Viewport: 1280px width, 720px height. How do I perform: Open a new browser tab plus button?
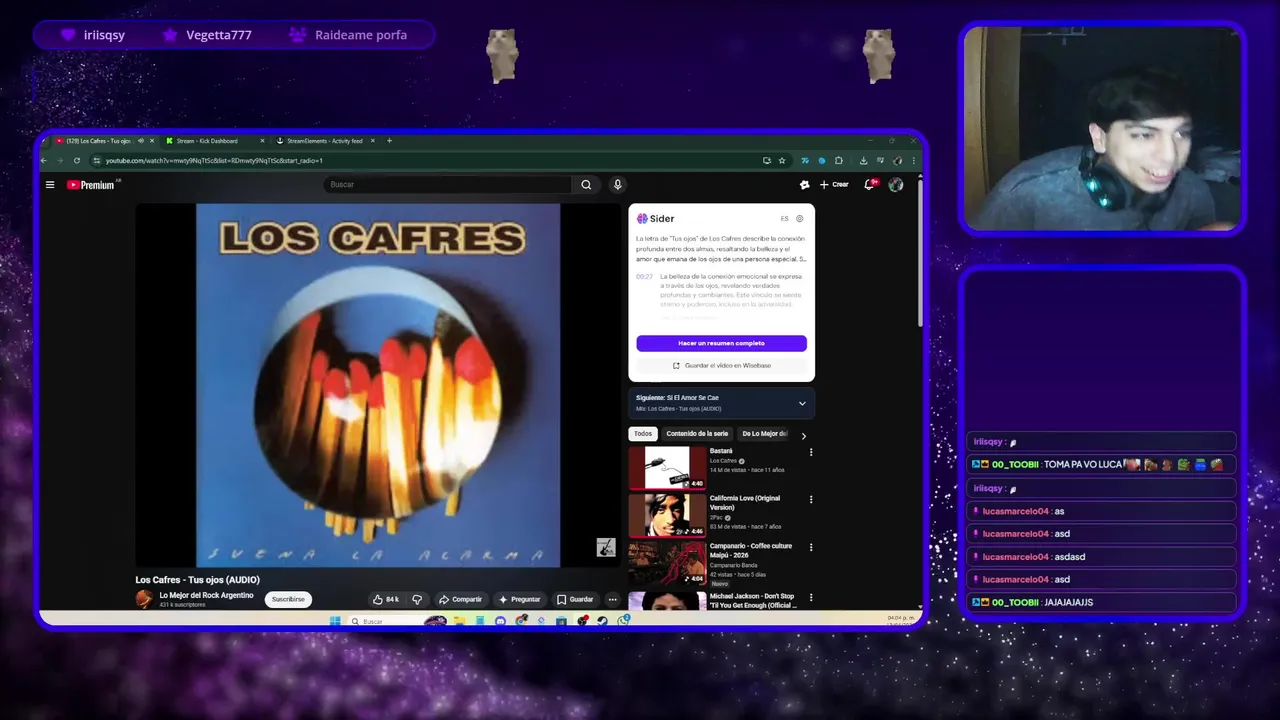[x=389, y=141]
